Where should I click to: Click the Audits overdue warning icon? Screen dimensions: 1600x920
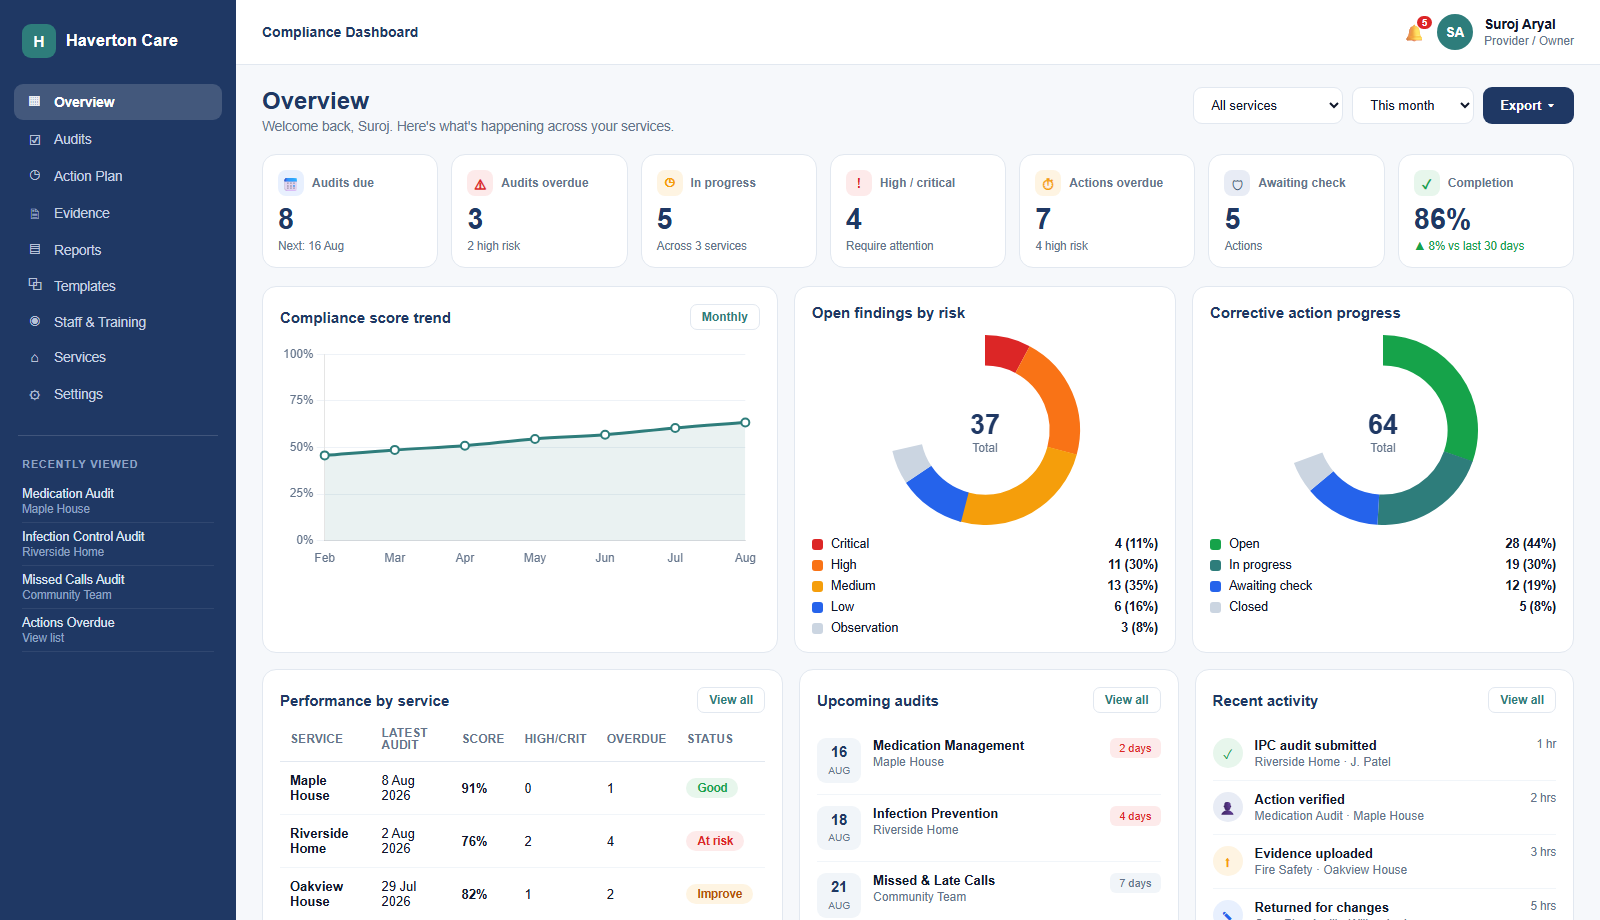point(480,183)
